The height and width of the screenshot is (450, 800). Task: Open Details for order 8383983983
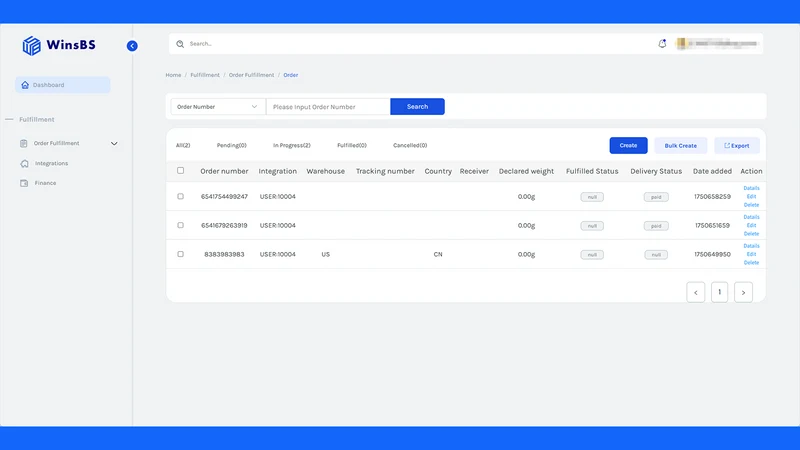(x=752, y=246)
